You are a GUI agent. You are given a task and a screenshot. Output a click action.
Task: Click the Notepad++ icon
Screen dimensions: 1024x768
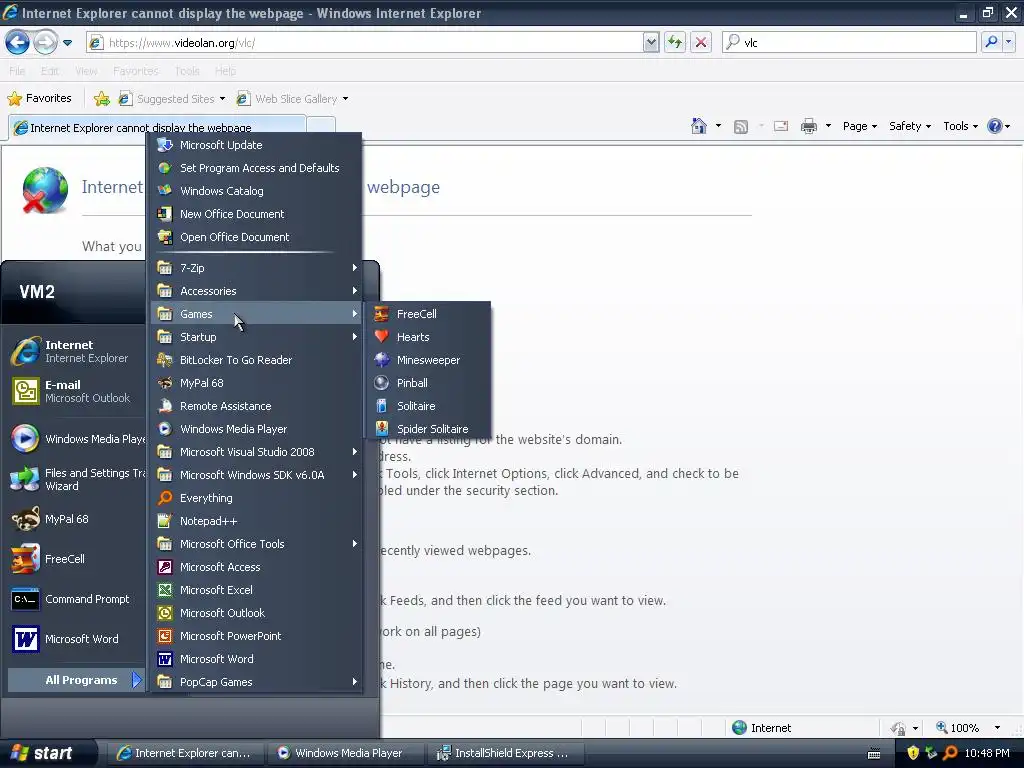tap(165, 520)
